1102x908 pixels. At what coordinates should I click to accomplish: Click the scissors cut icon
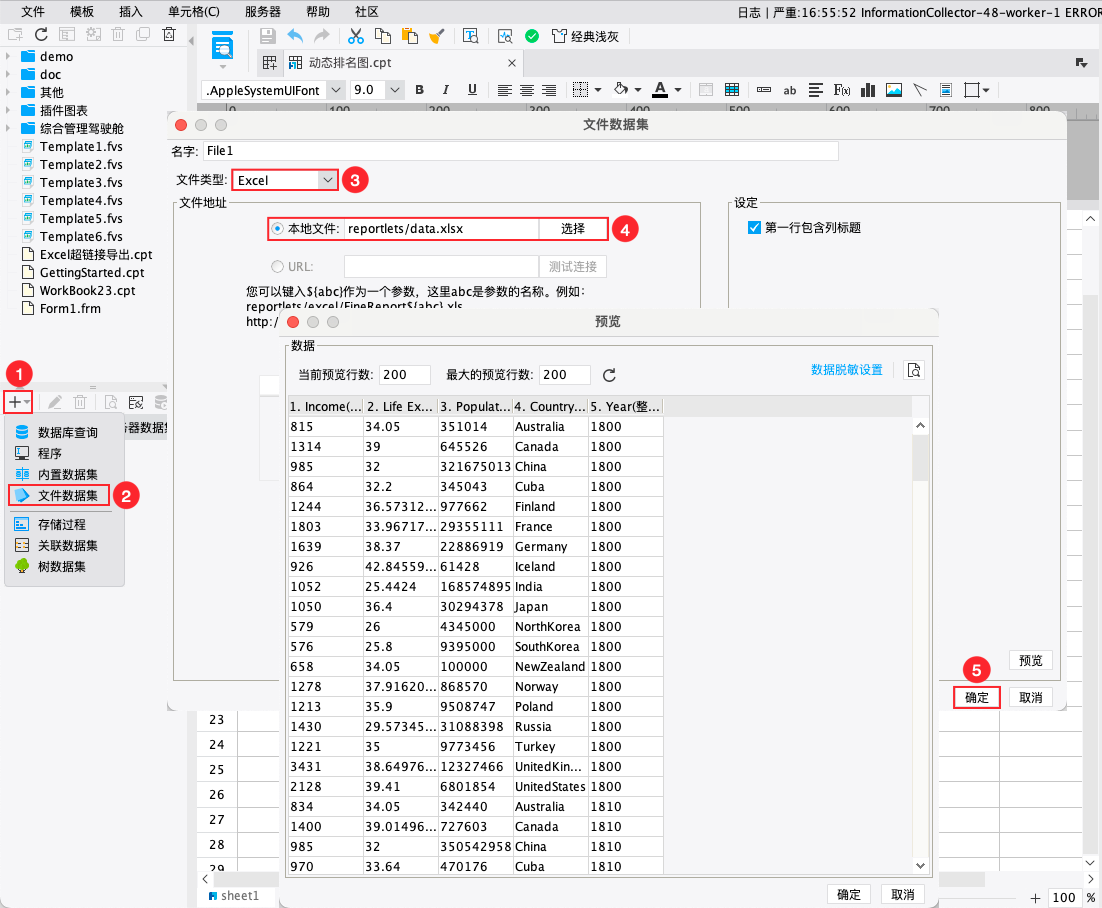point(356,37)
